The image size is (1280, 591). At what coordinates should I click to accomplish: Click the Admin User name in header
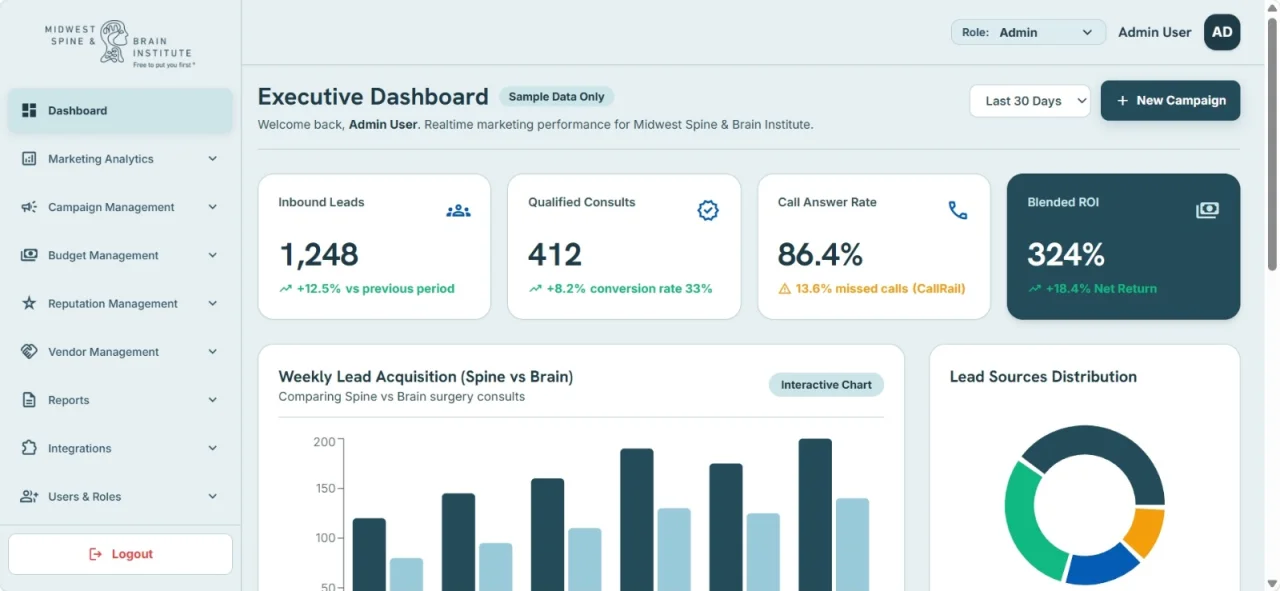pos(1154,32)
